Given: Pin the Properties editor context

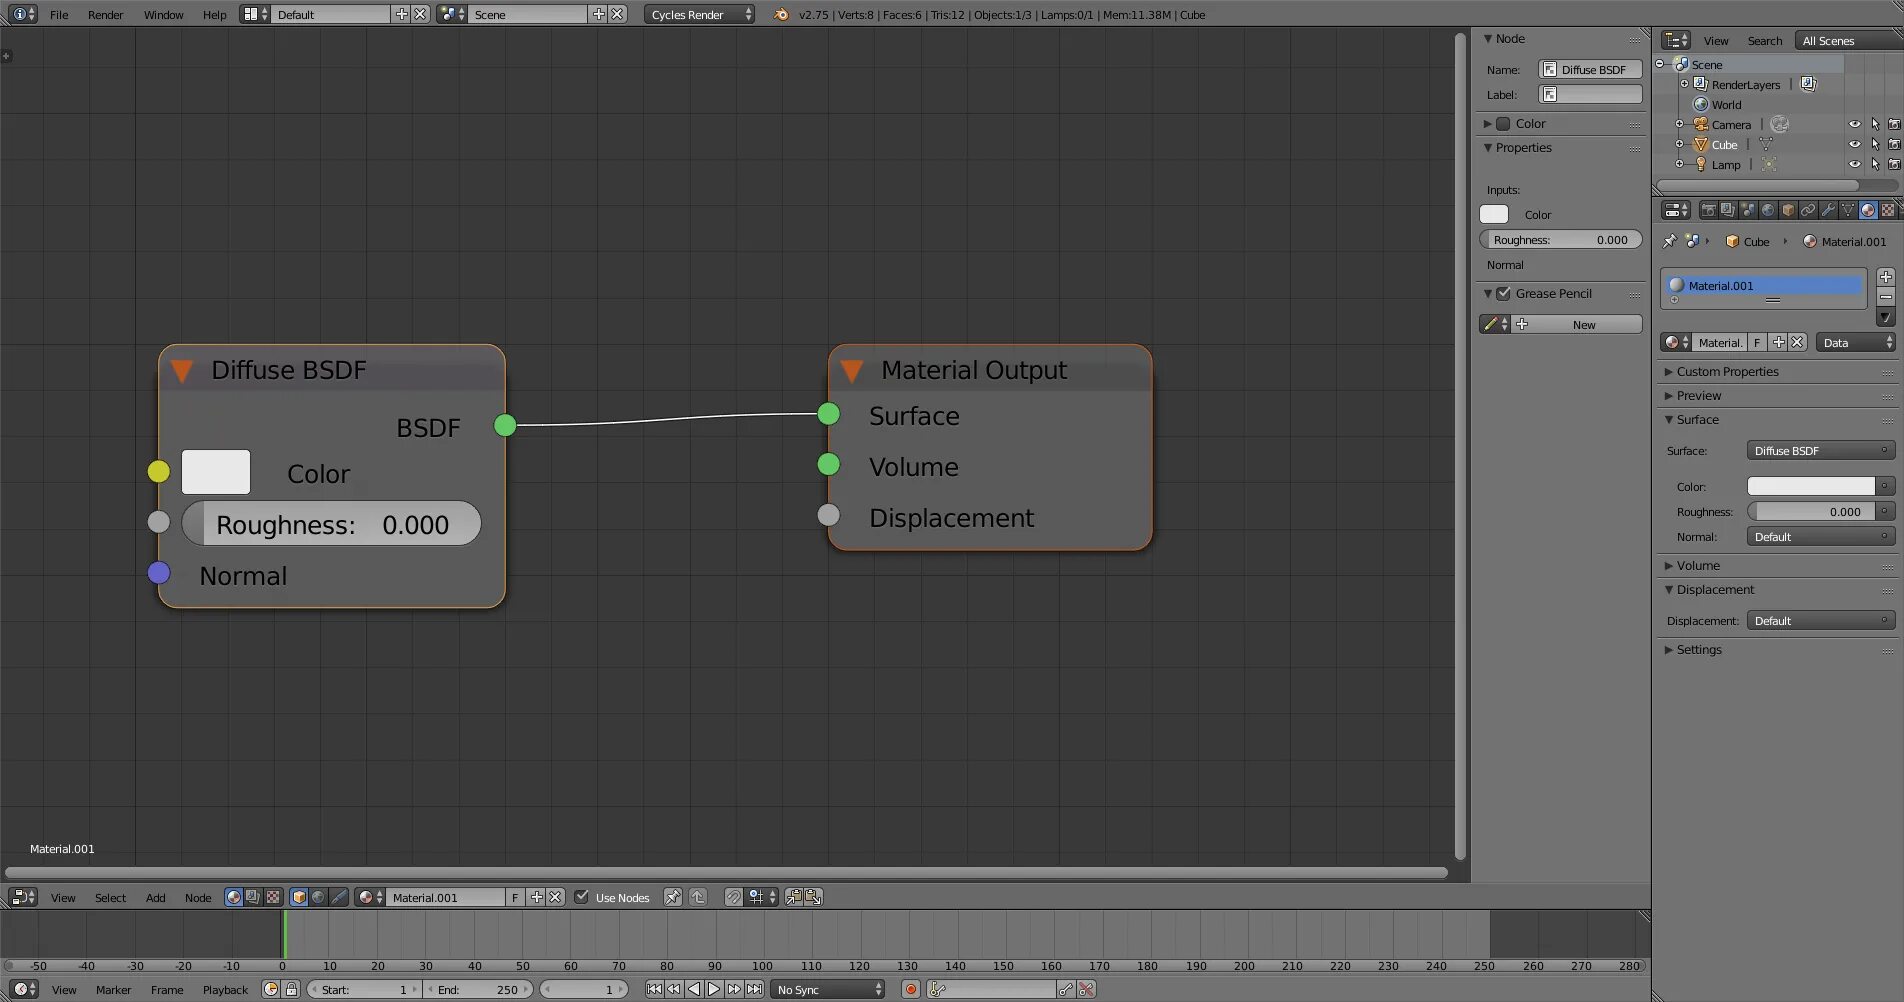Looking at the screenshot, I should [x=1669, y=241].
